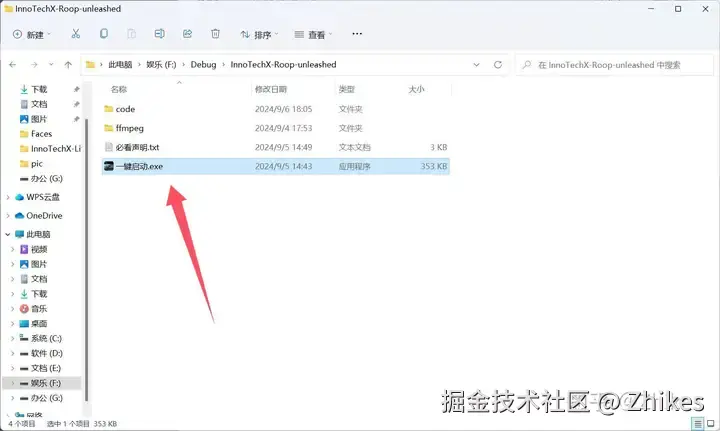Viewport: 720px width, 431px height.
Task: Switch to large icons view icon
Action: click(711, 424)
